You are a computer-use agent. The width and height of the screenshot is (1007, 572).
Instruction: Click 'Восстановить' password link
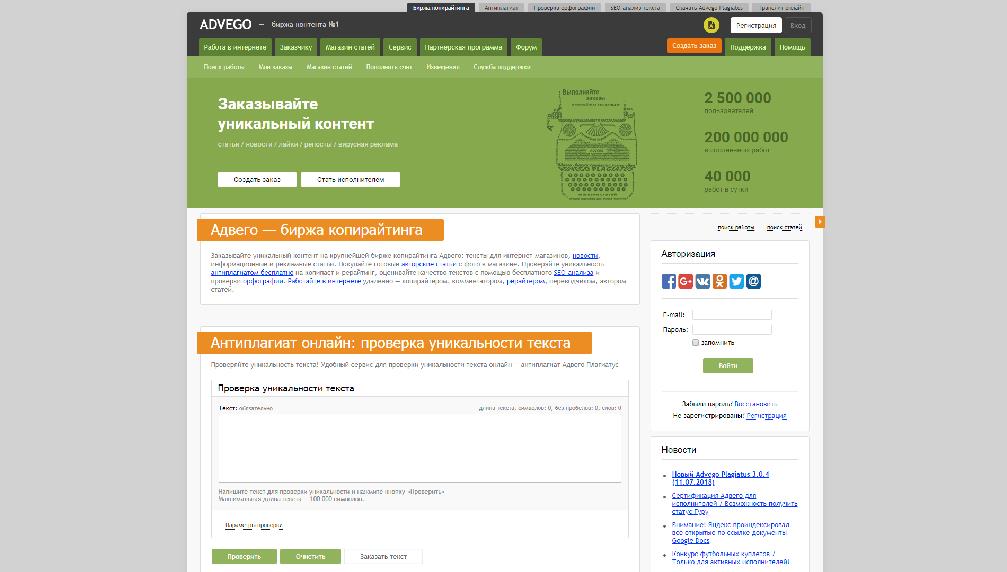pyautogui.click(x=756, y=404)
